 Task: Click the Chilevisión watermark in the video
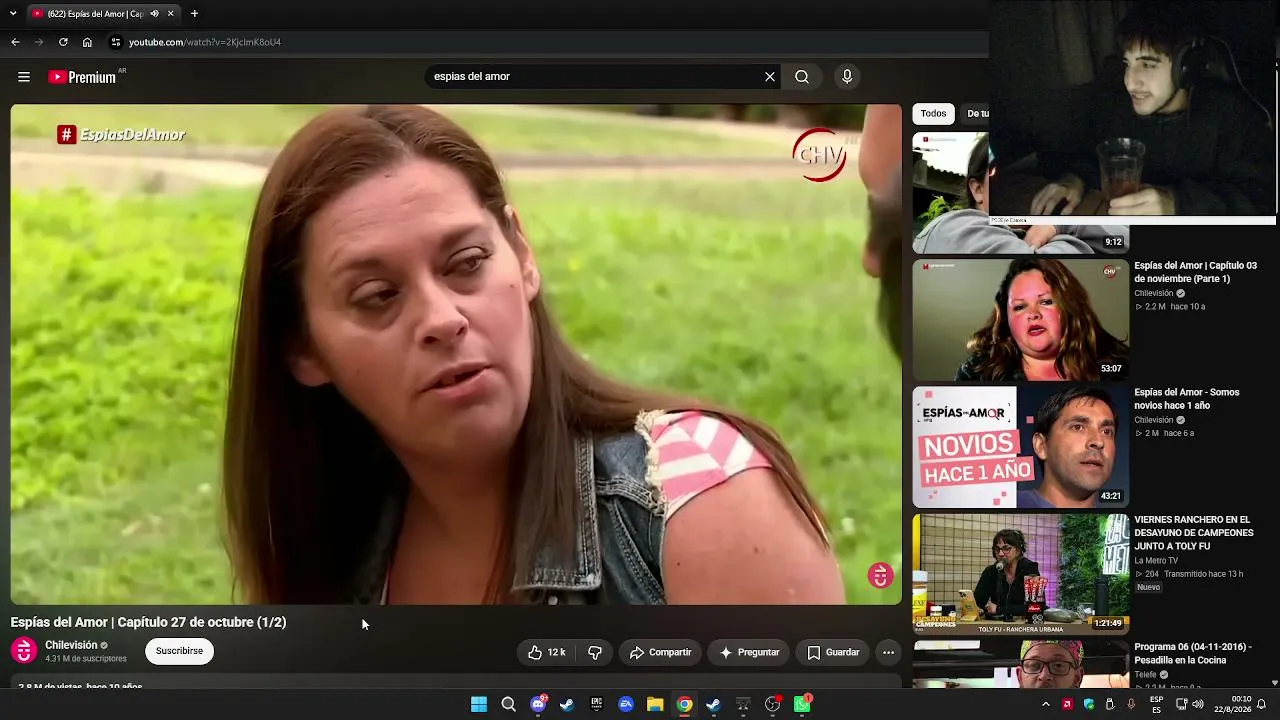880,575
